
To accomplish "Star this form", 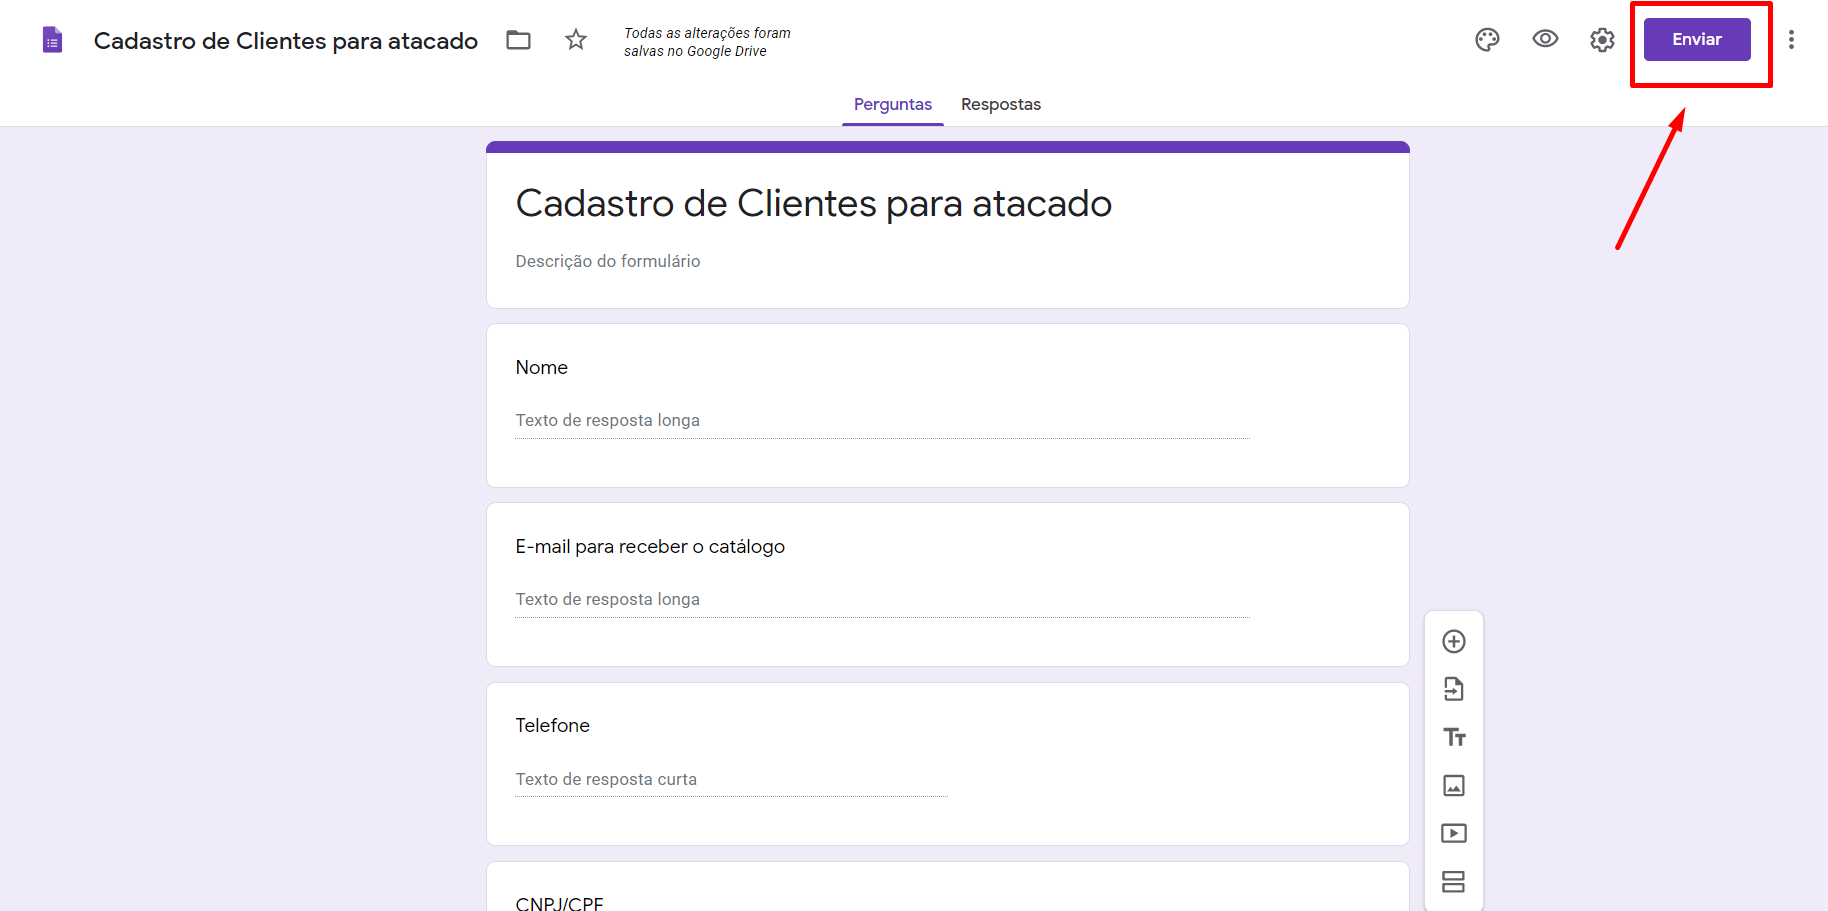I will coord(576,40).
